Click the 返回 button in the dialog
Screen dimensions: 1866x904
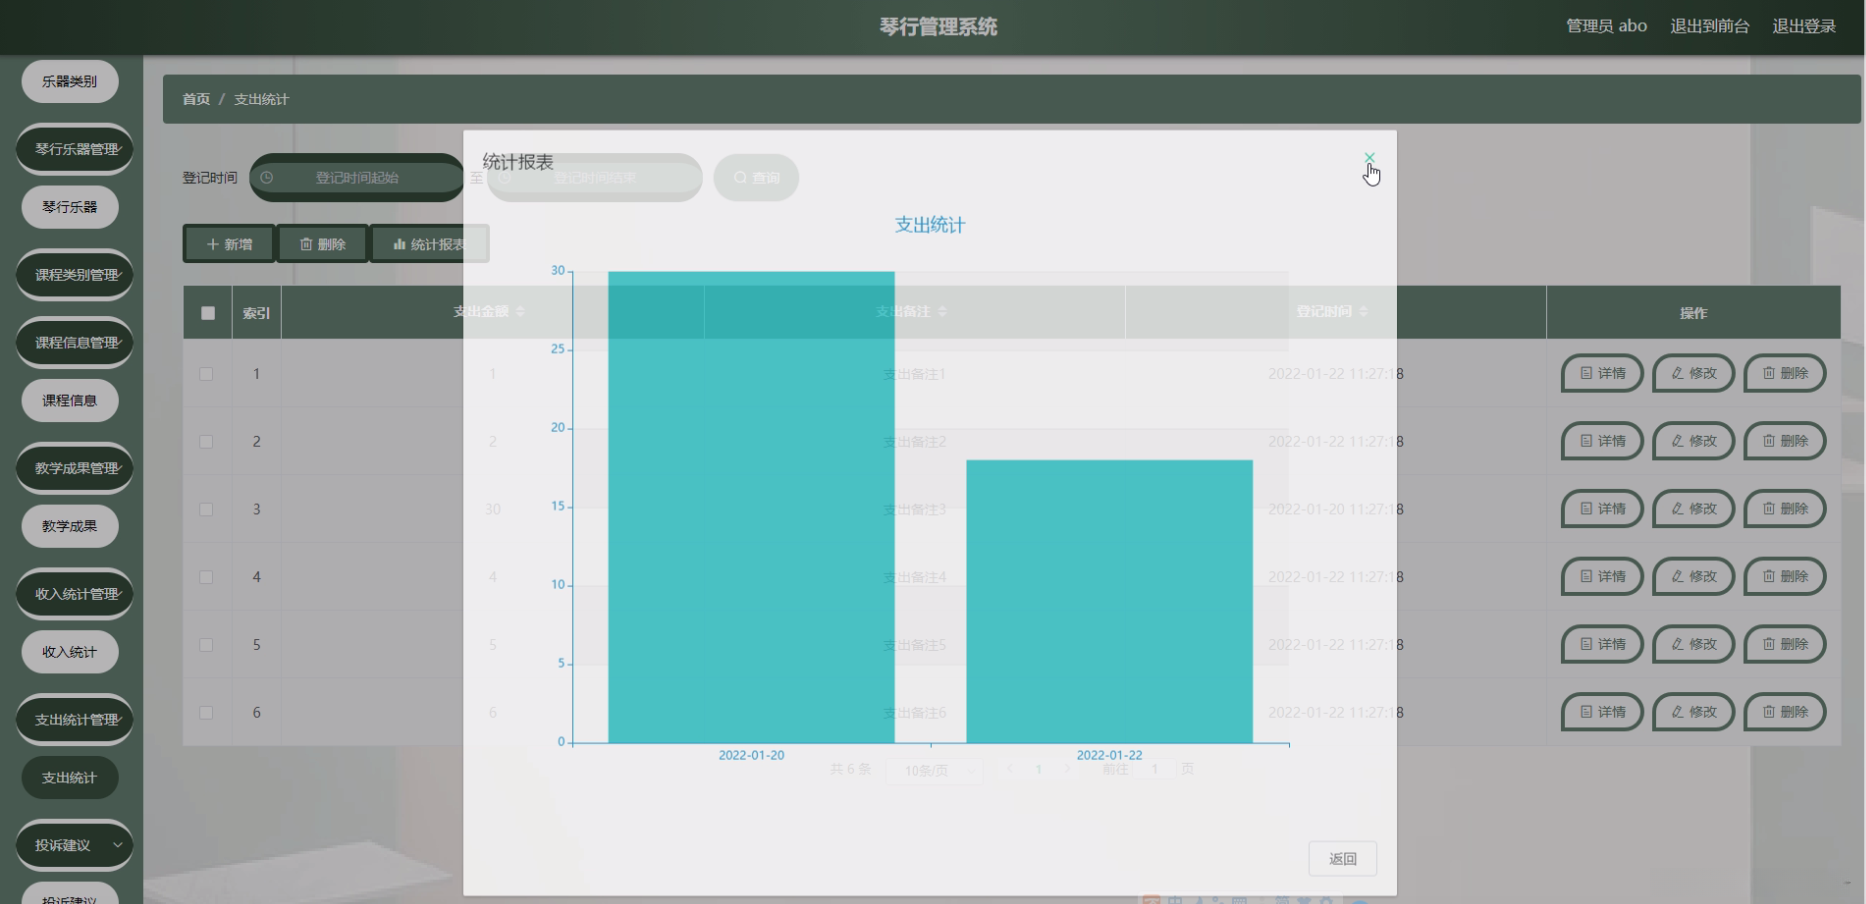pyautogui.click(x=1342, y=859)
